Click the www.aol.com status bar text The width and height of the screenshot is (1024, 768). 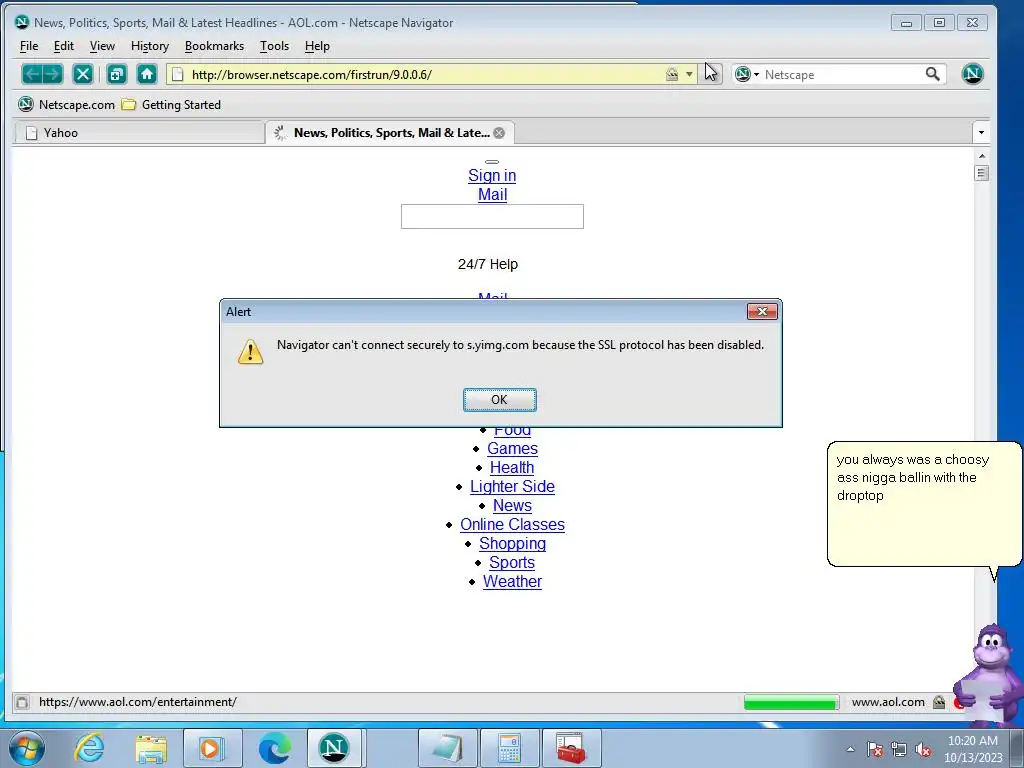tap(888, 702)
